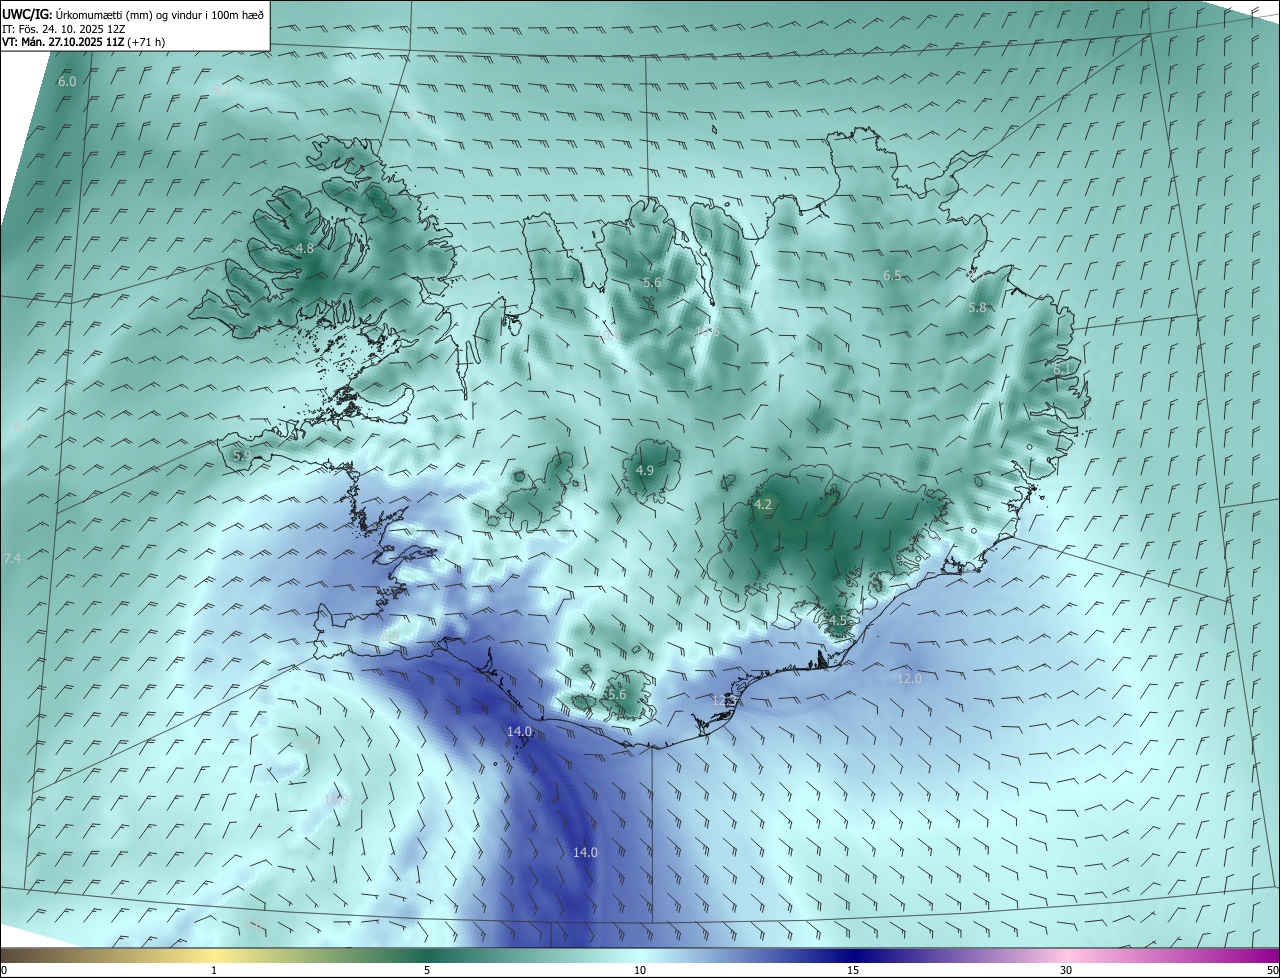
Task: Select the 'IT: Fös. 24. 10. 2025 12Z' line
Action: (x=64, y=28)
